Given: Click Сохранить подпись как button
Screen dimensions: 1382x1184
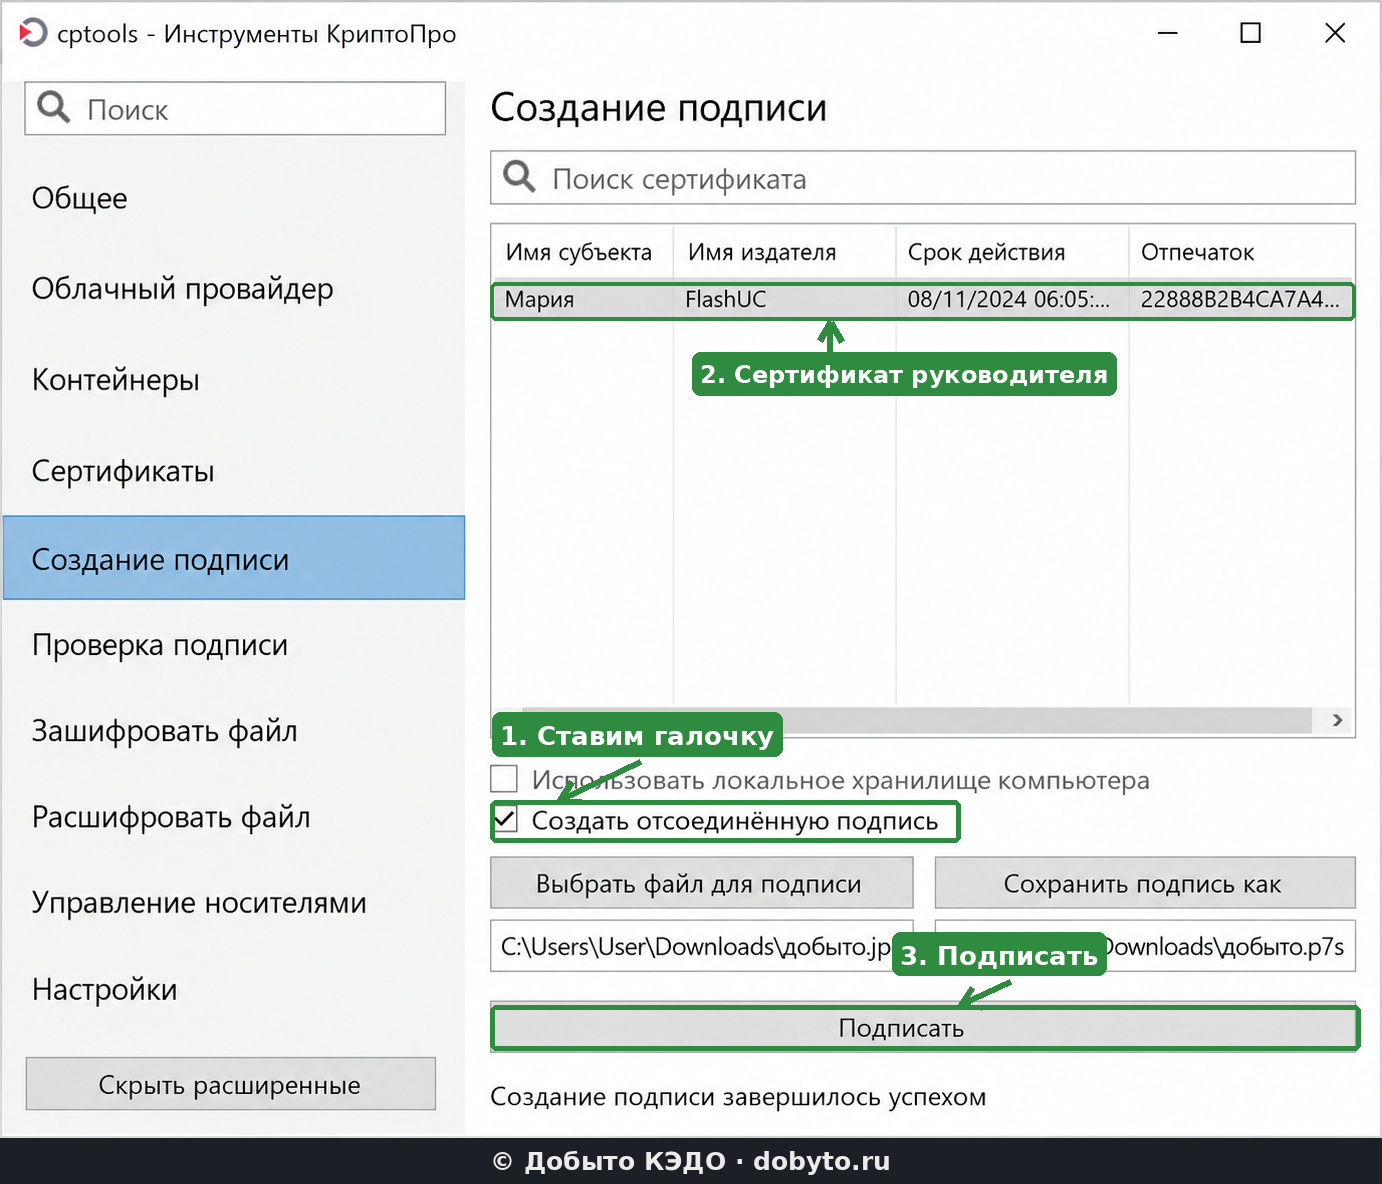Looking at the screenshot, I should click(1145, 883).
